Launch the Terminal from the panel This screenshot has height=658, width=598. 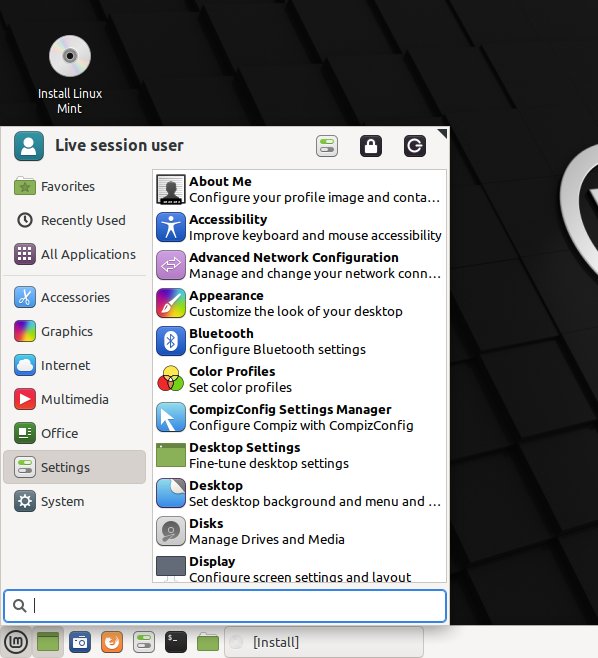[176, 642]
